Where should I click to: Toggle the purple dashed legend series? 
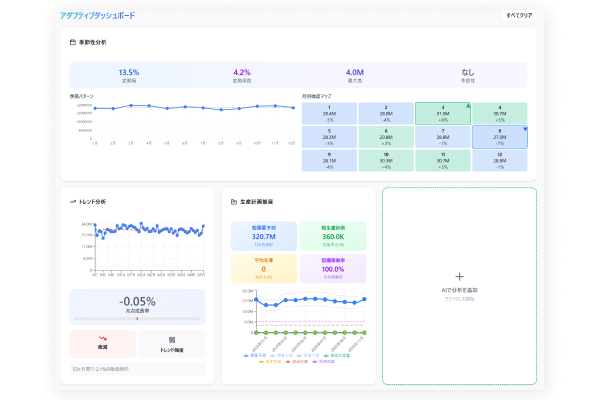point(325,360)
